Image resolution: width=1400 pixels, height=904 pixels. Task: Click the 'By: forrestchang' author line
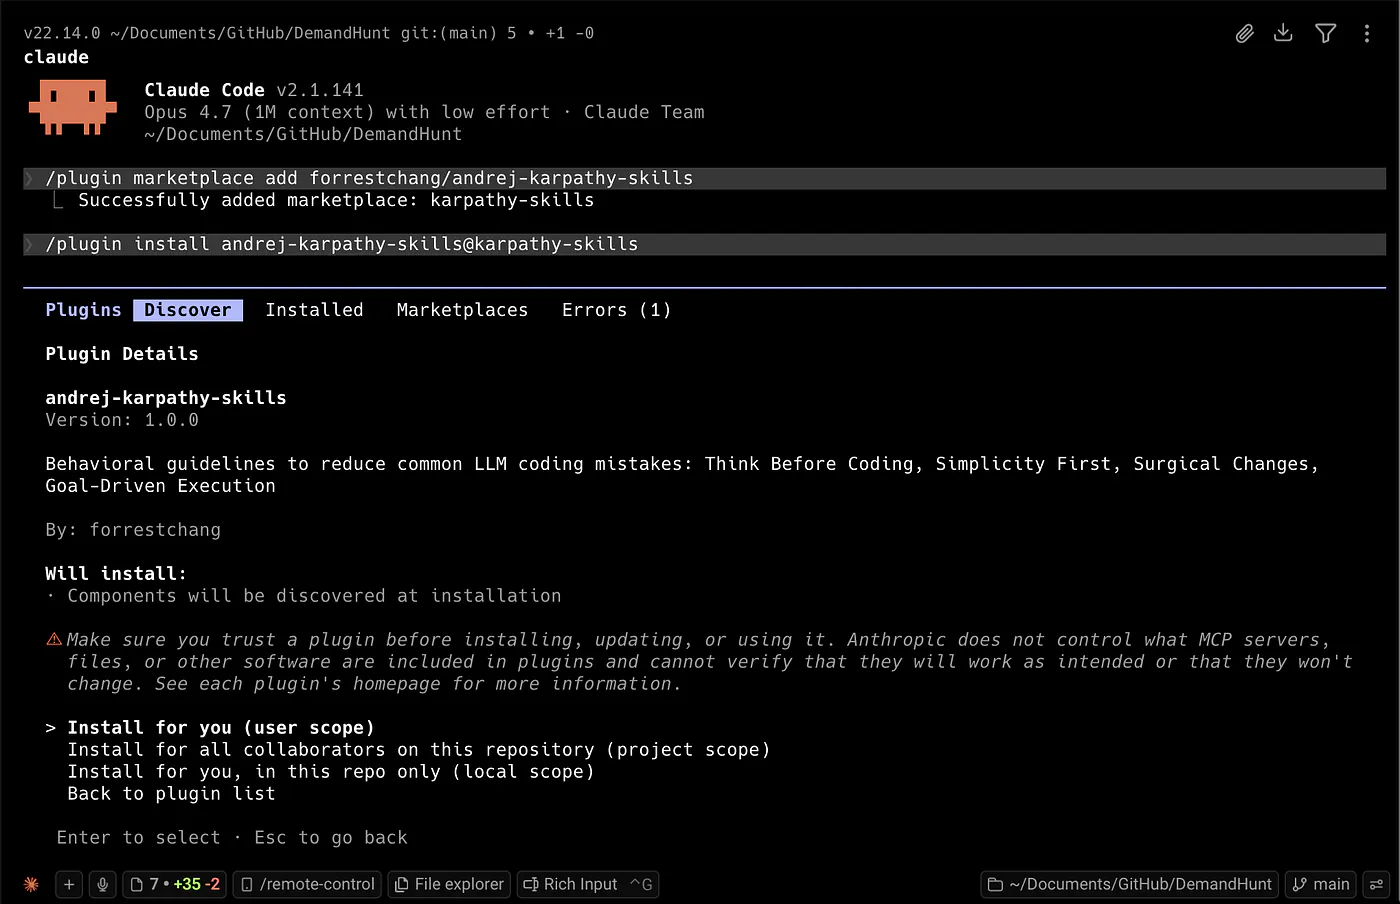tap(133, 530)
